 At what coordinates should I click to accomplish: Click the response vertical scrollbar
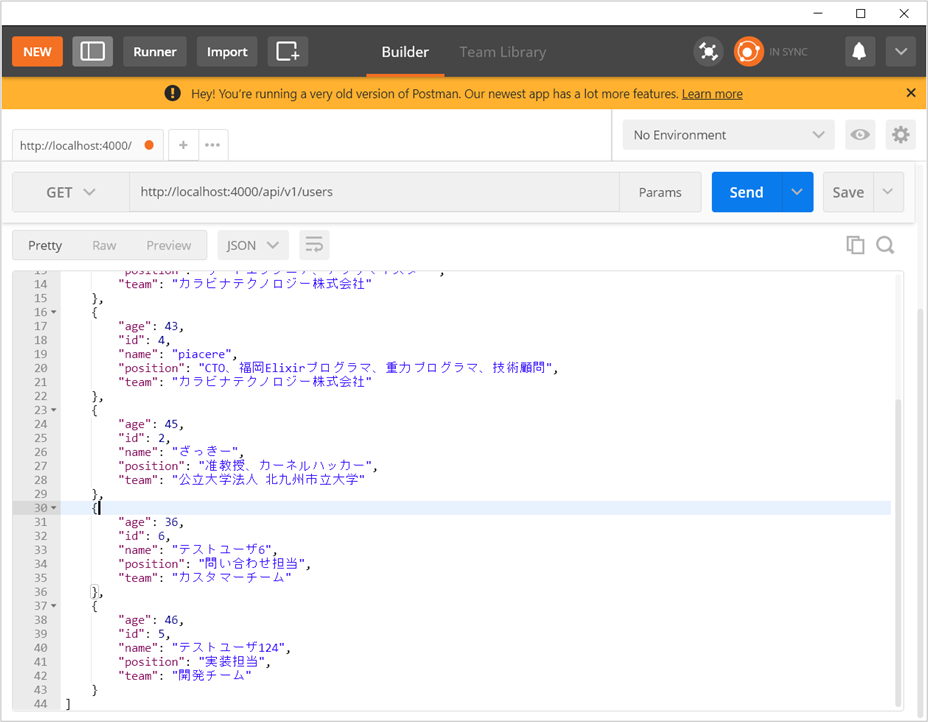click(x=898, y=553)
